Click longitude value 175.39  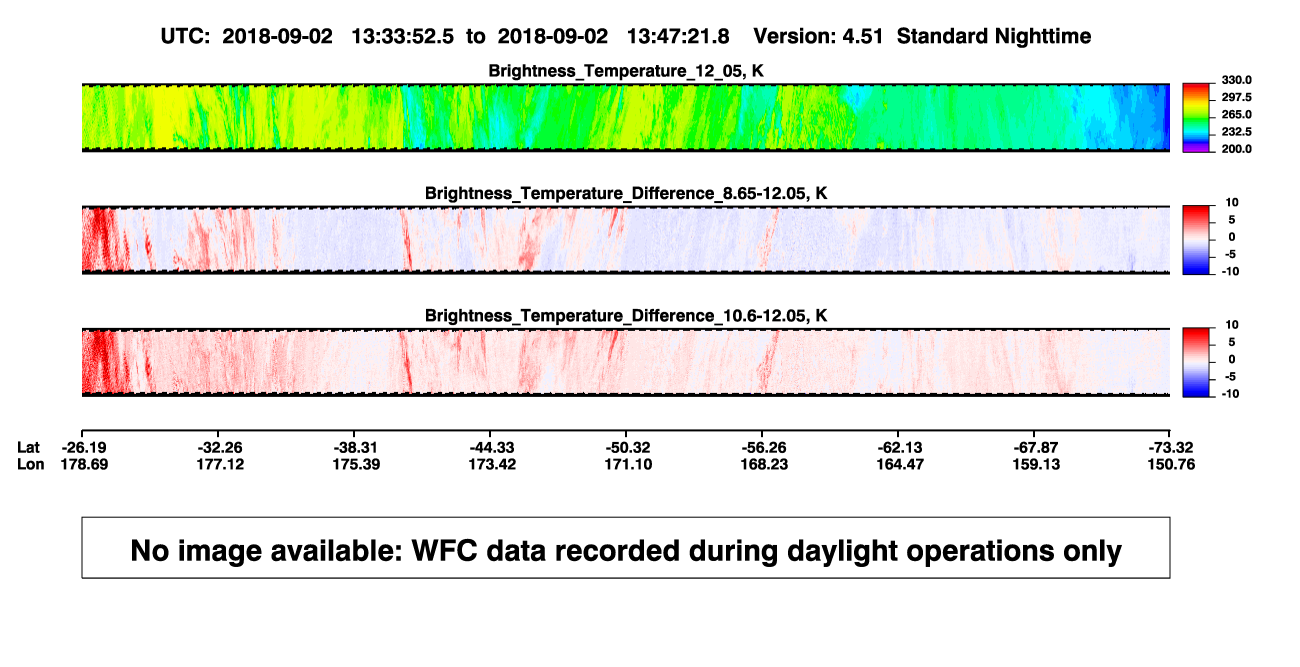coord(357,464)
